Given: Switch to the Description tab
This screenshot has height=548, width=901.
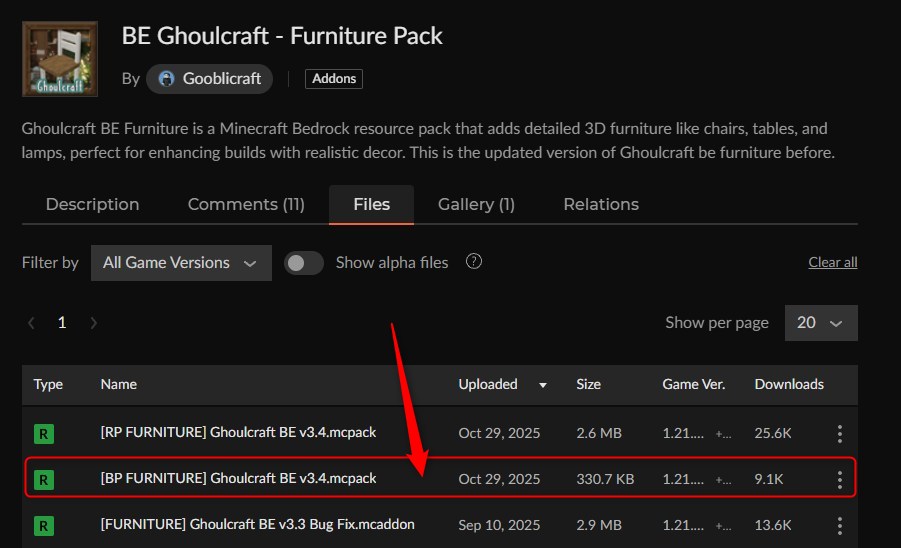Looking at the screenshot, I should click(x=93, y=204).
